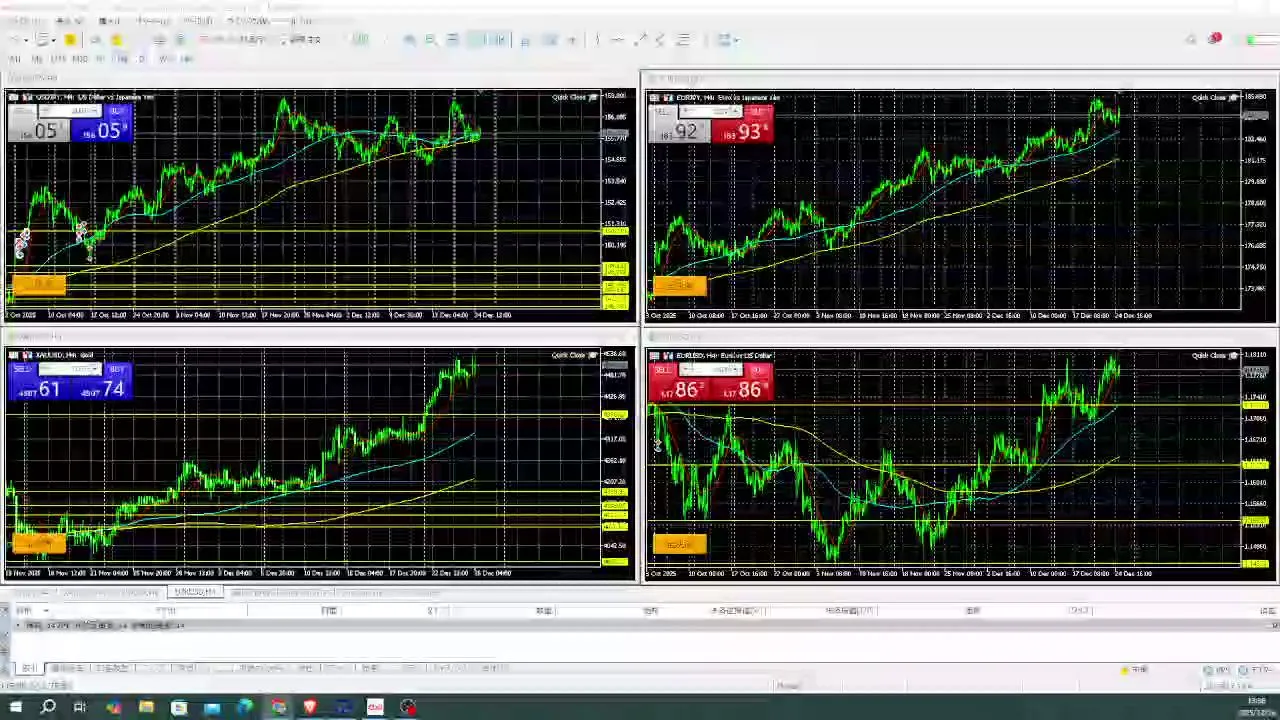Image resolution: width=1280 pixels, height=720 pixels.
Task: Open the Tools menu
Action: 200,20
